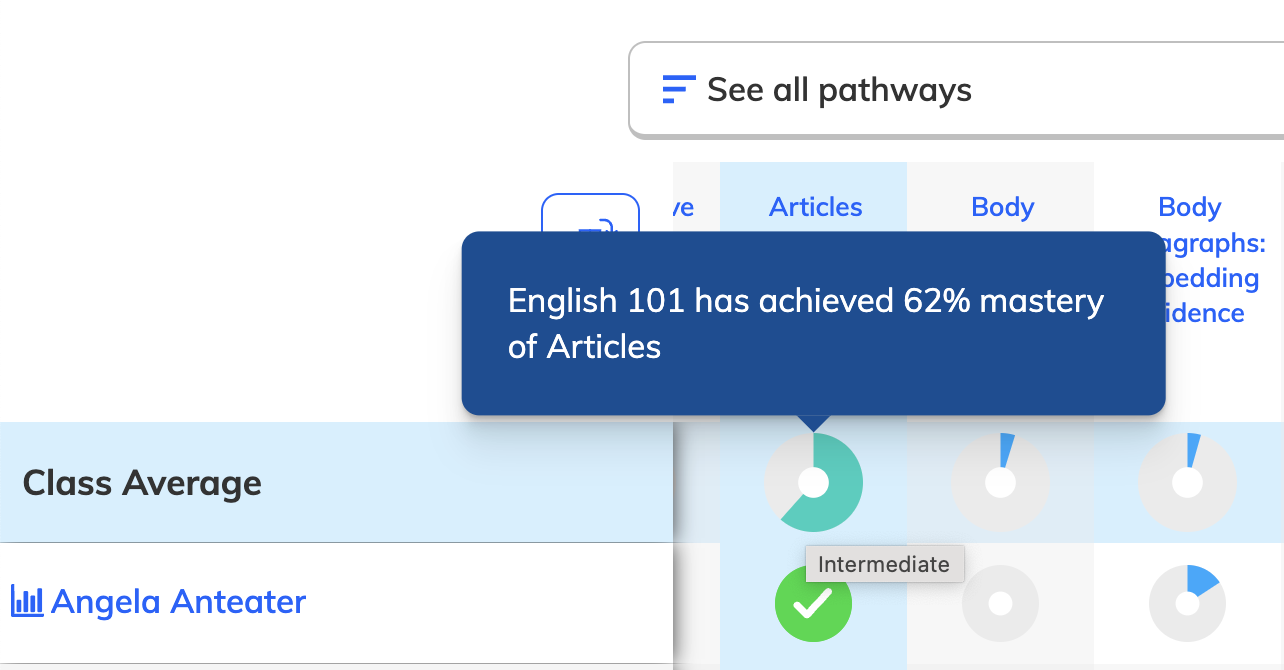Click the teal Articles mastery donut for Class Average
This screenshot has width=1284, height=670.
[813, 482]
